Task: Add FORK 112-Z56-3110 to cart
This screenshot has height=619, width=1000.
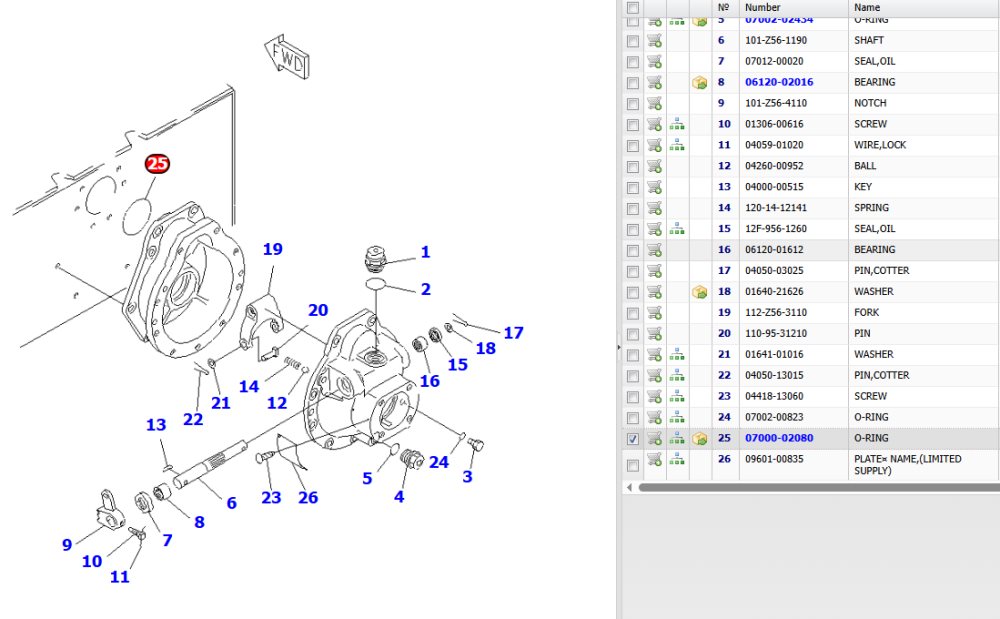Action: pos(654,312)
